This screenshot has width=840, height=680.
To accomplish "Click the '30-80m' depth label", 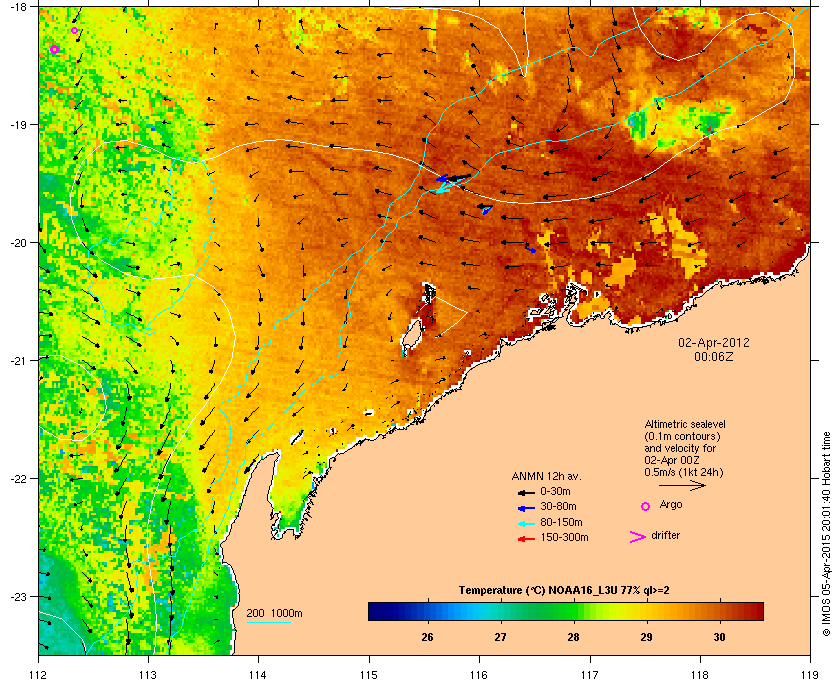I will coord(558,506).
